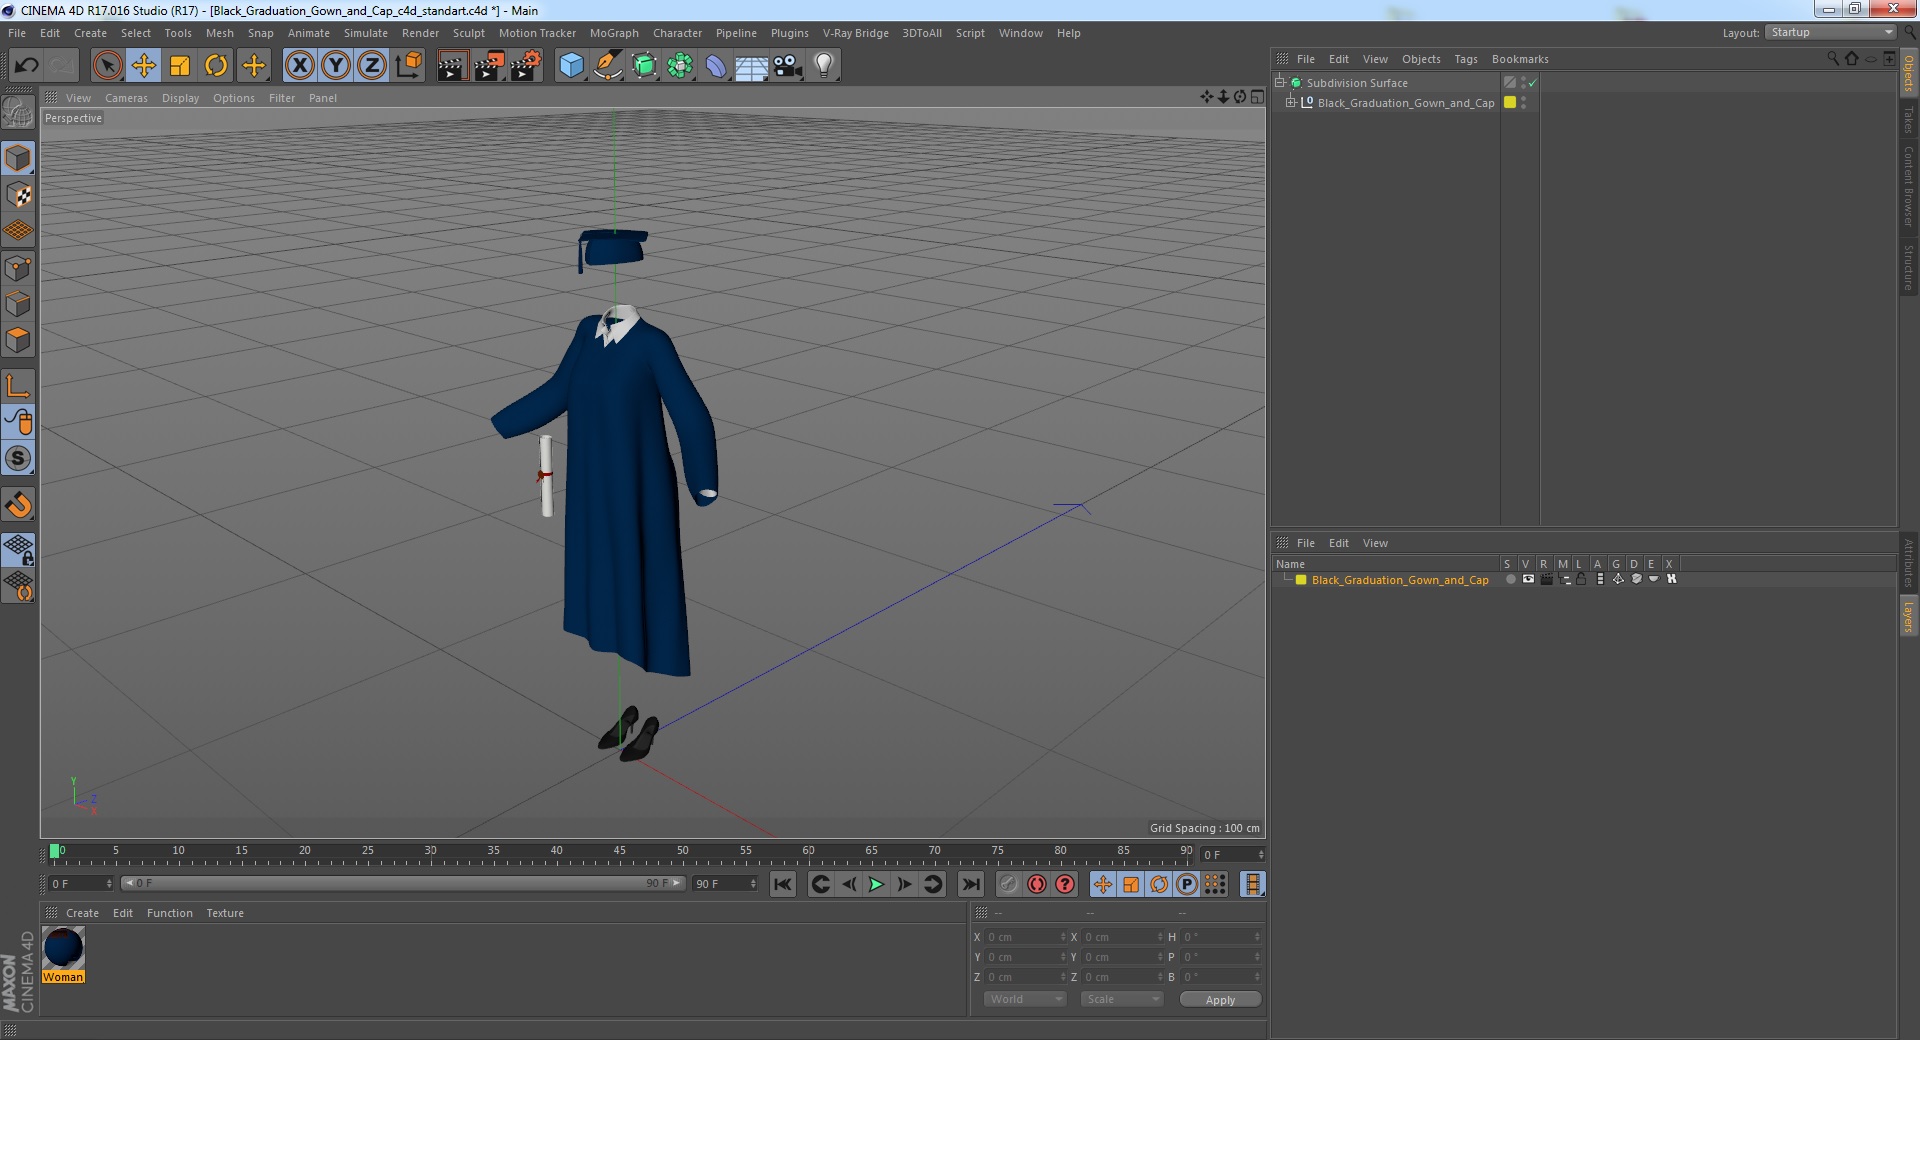Click the timeline preview range slider
Viewport: 1920px width, 1158px height.
coord(403,883)
